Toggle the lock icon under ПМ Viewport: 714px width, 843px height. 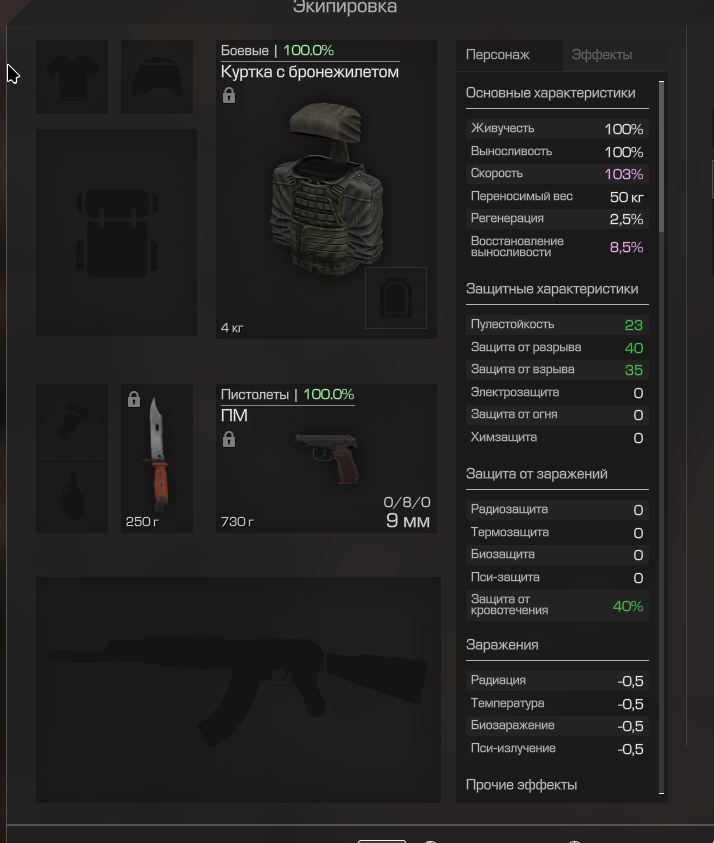[x=229, y=439]
